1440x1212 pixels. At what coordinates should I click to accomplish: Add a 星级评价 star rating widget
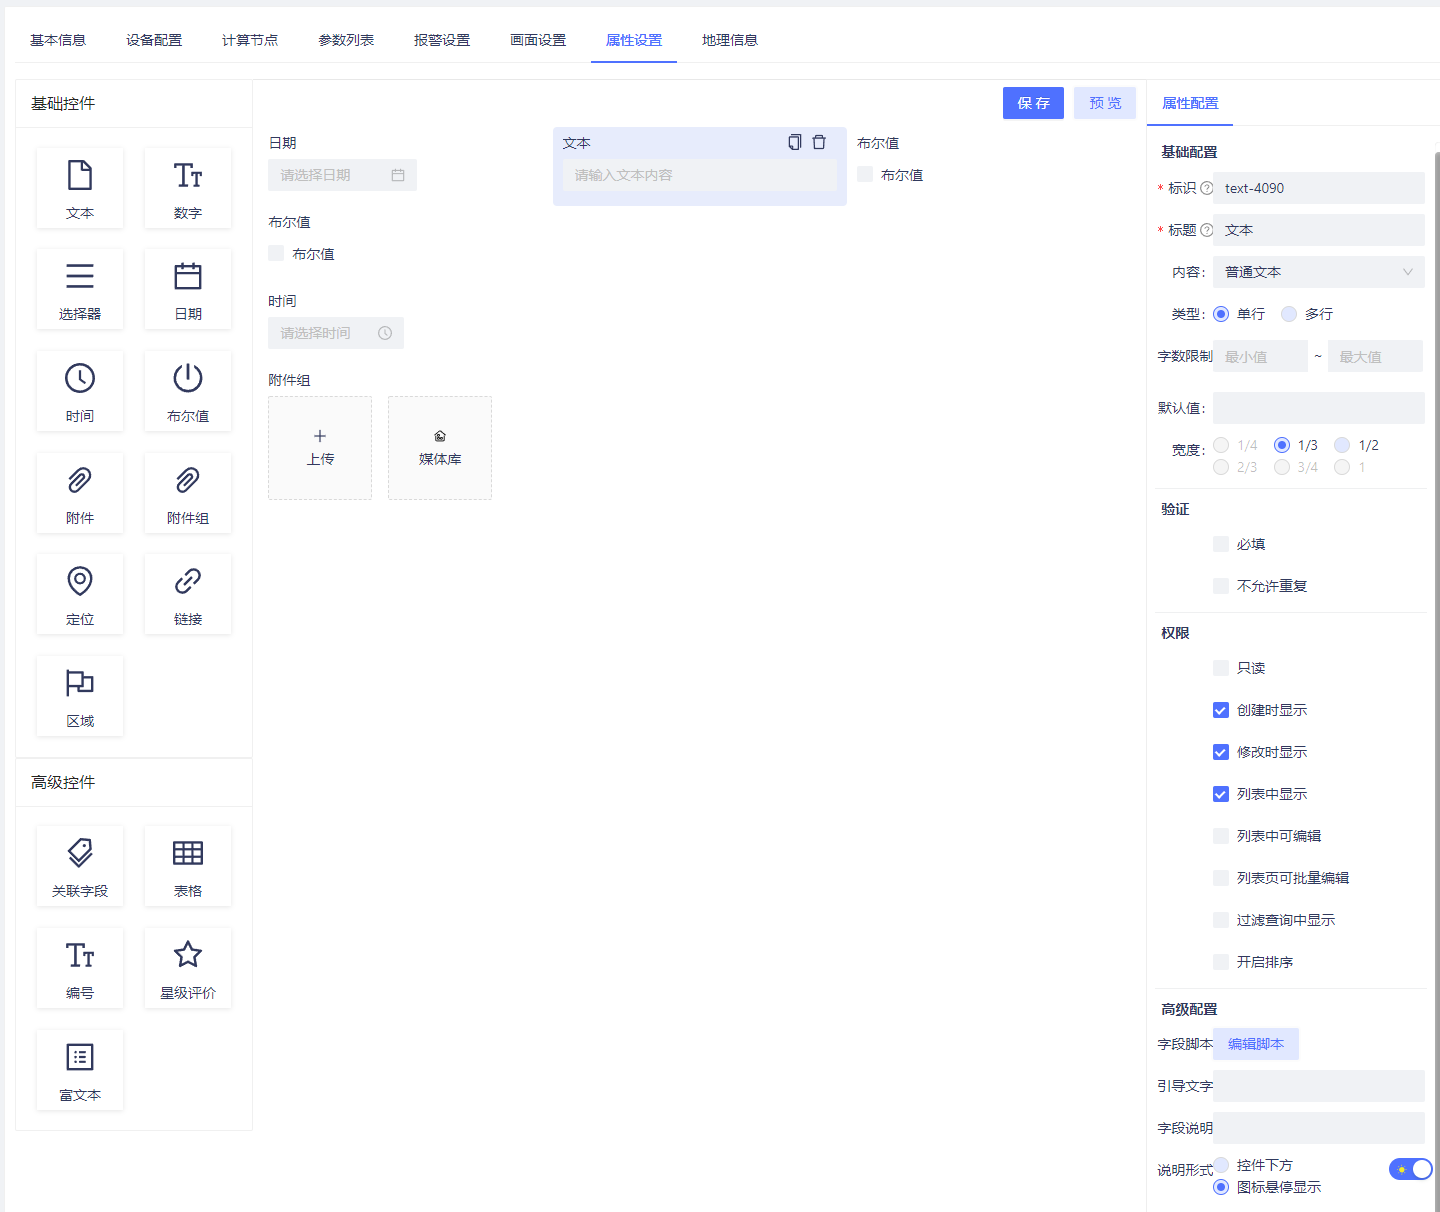click(188, 968)
